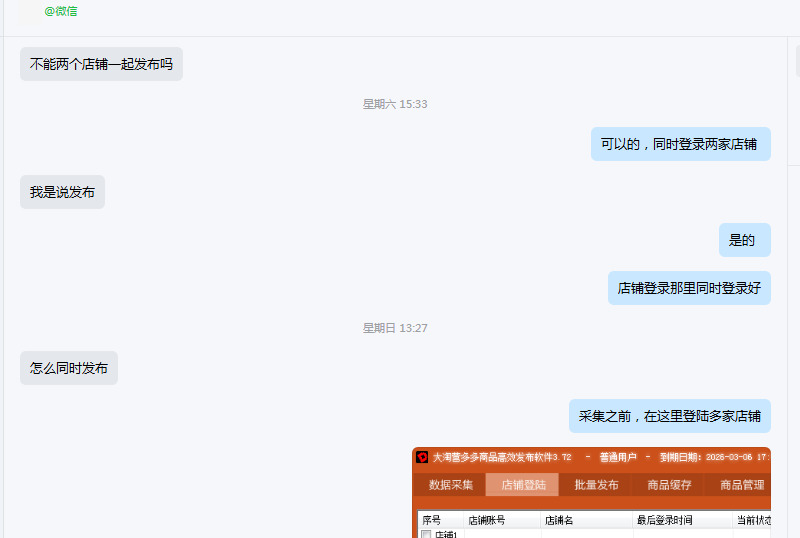Select the reply 店铺登录那里同时登录好

[689, 288]
